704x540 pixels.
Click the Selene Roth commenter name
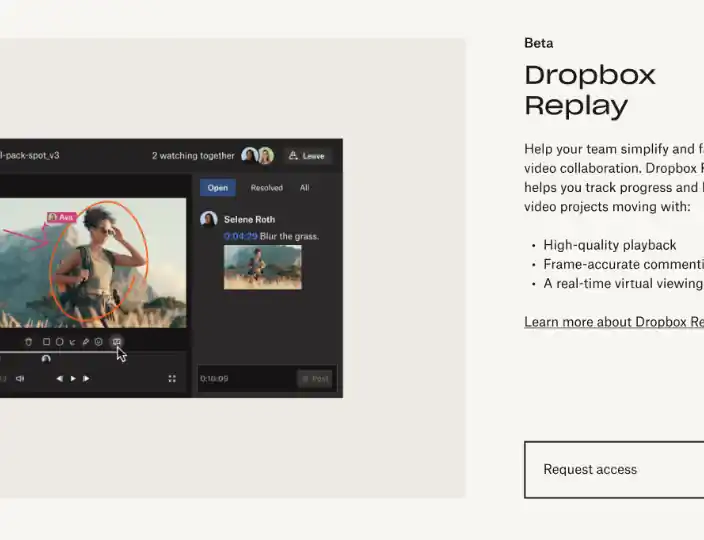tap(249, 220)
